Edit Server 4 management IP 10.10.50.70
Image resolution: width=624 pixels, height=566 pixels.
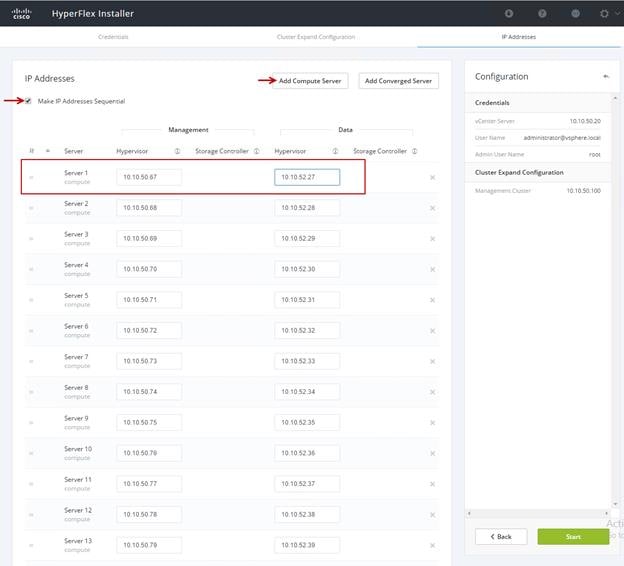pyautogui.click(x=149, y=269)
